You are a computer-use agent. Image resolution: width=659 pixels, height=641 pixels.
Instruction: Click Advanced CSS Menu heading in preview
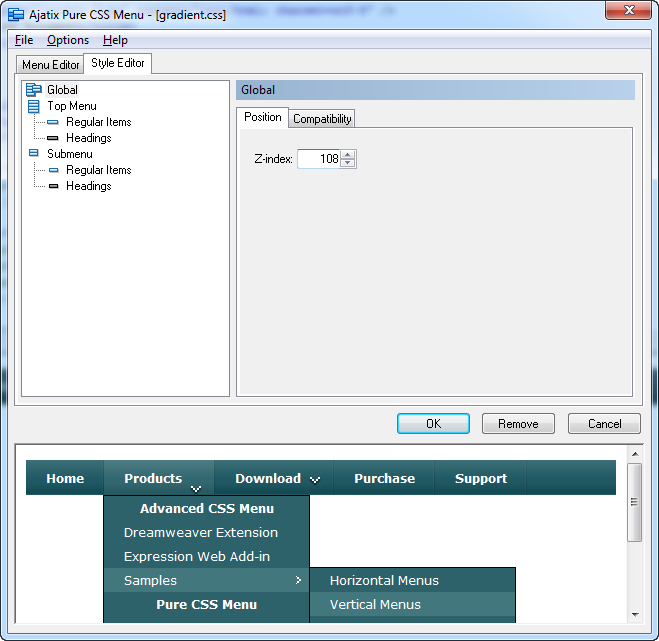tap(207, 509)
